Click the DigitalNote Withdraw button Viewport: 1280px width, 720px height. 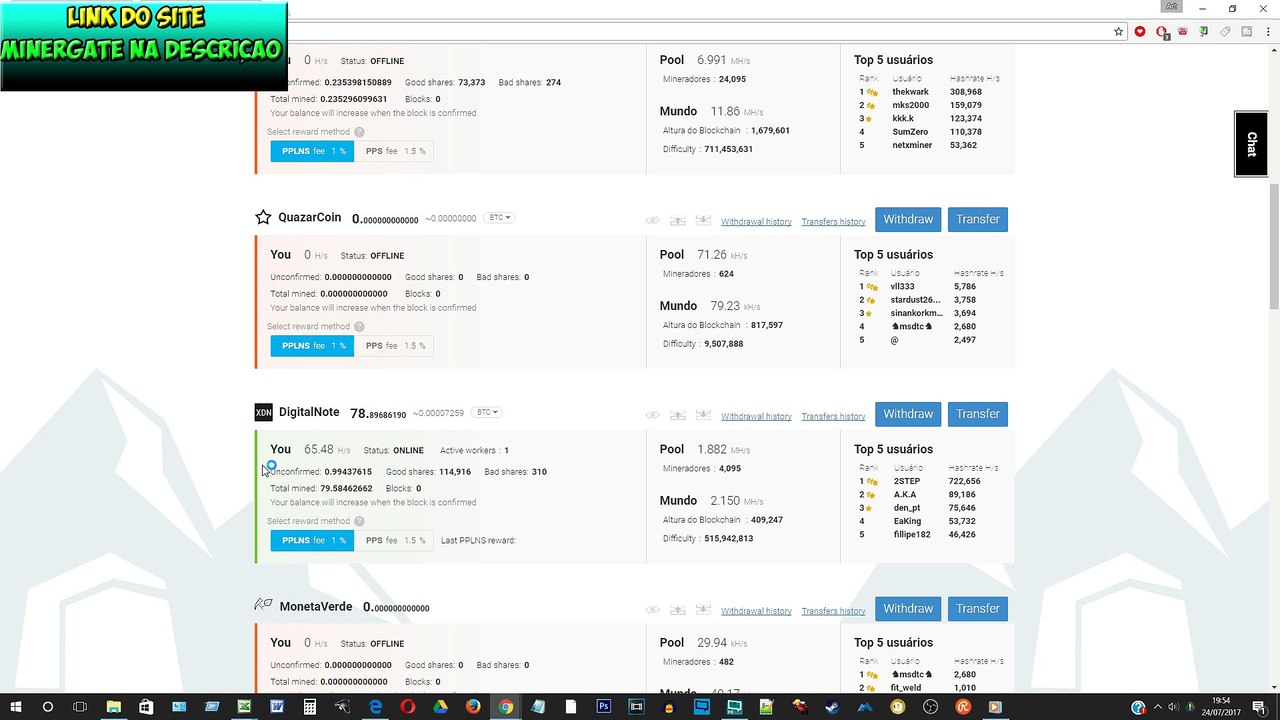click(x=908, y=414)
